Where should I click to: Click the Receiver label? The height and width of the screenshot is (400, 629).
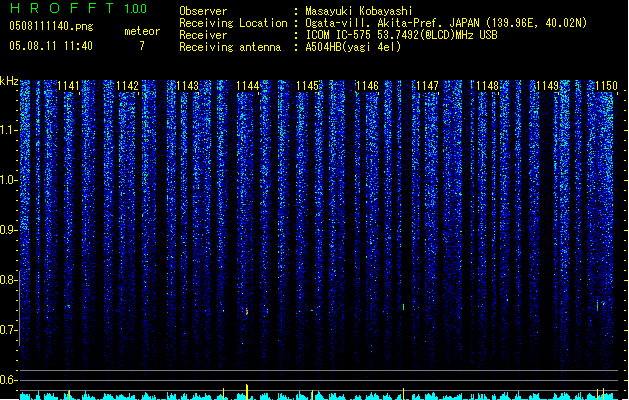point(203,35)
